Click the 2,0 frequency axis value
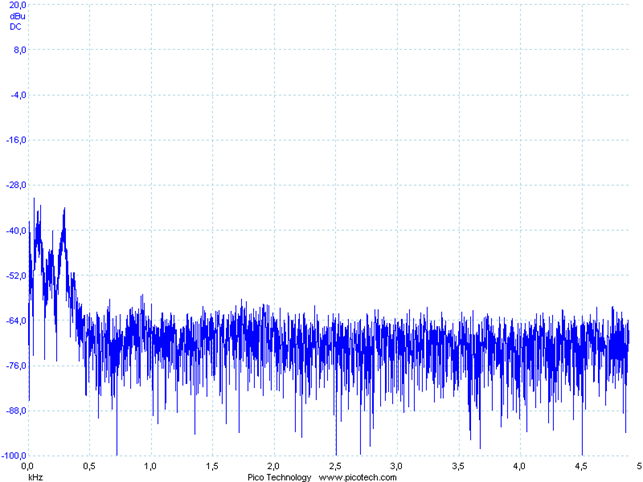Viewport: 643px width, 482px height. (x=274, y=466)
